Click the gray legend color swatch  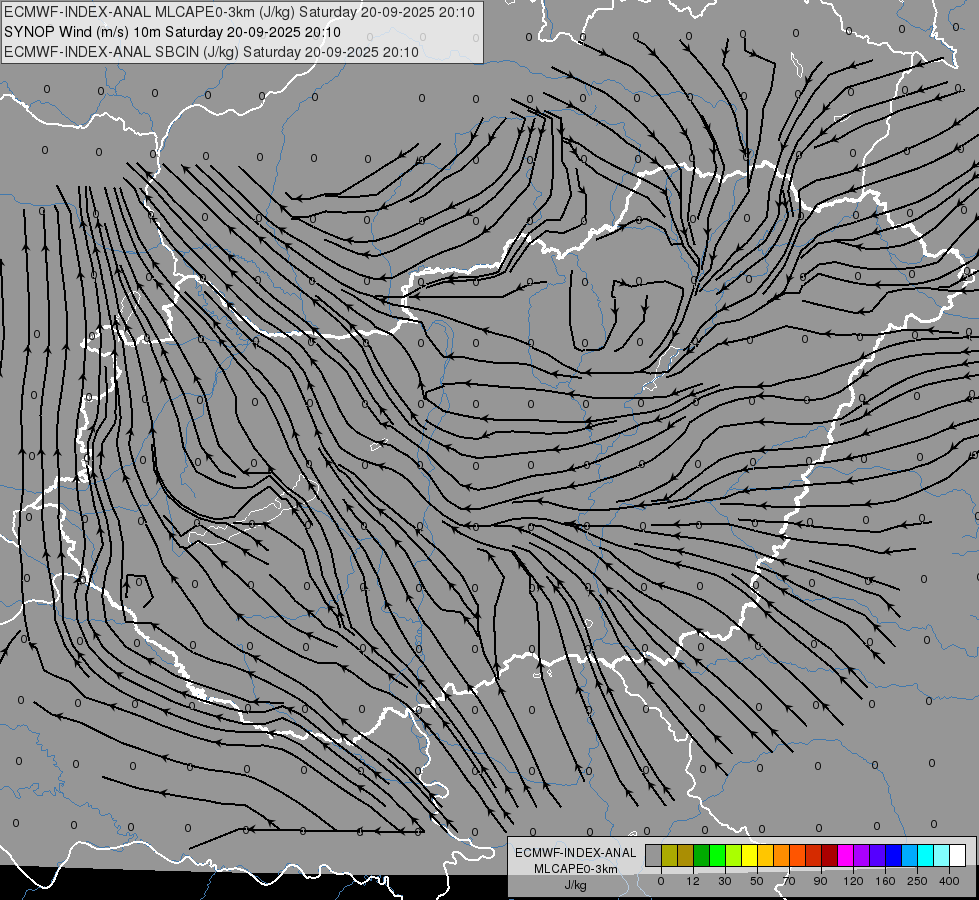(654, 855)
